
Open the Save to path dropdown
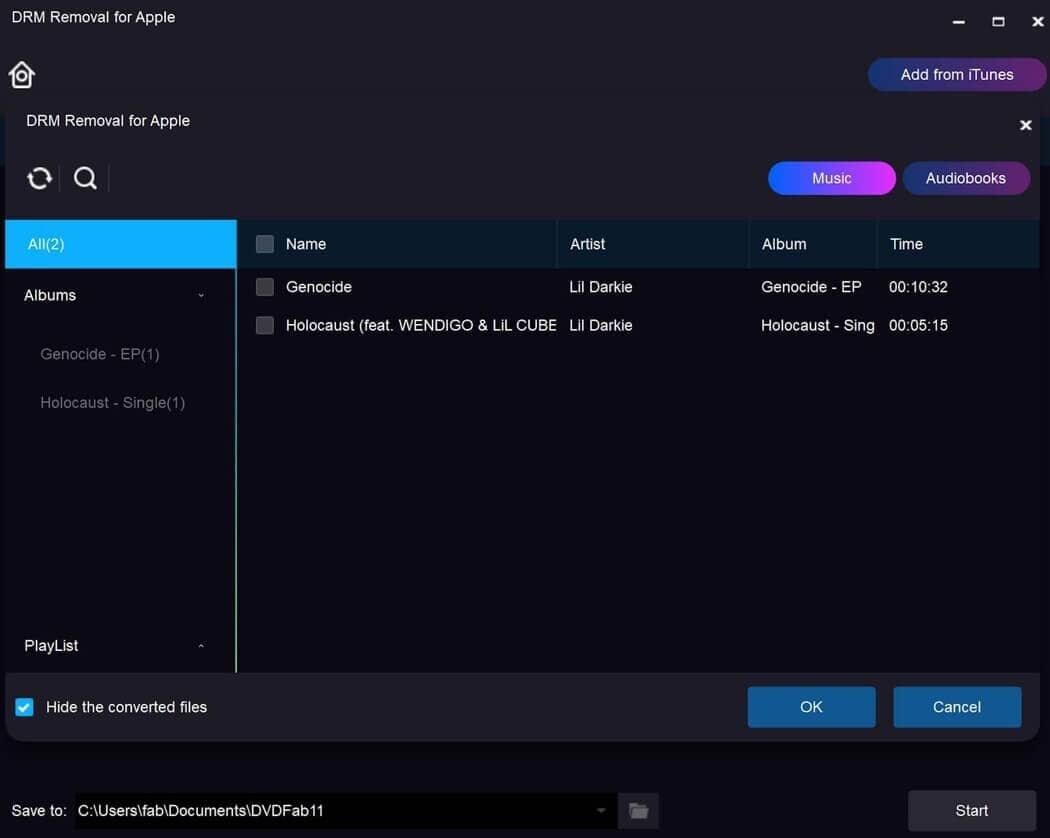click(x=601, y=811)
